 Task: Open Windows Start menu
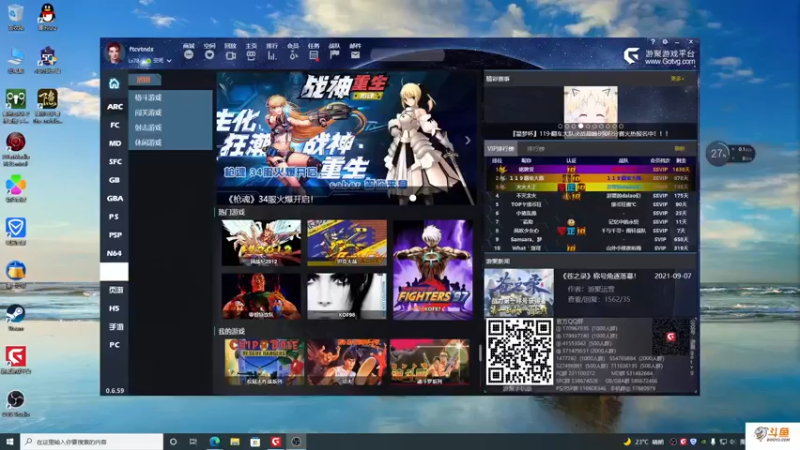pos(10,441)
